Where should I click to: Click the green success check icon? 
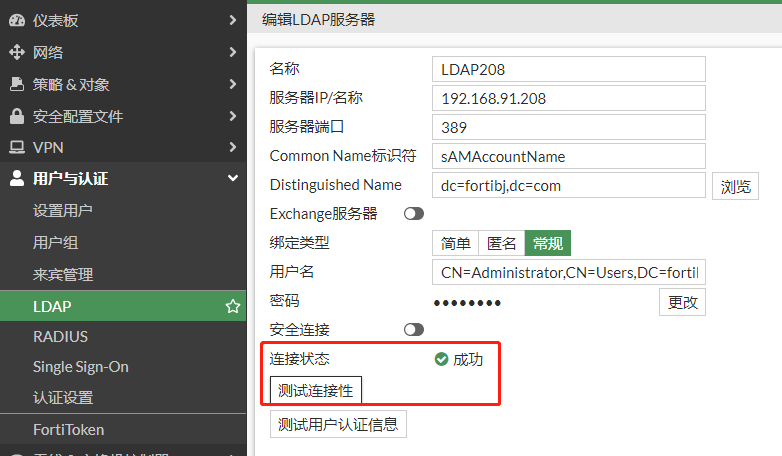pos(441,359)
